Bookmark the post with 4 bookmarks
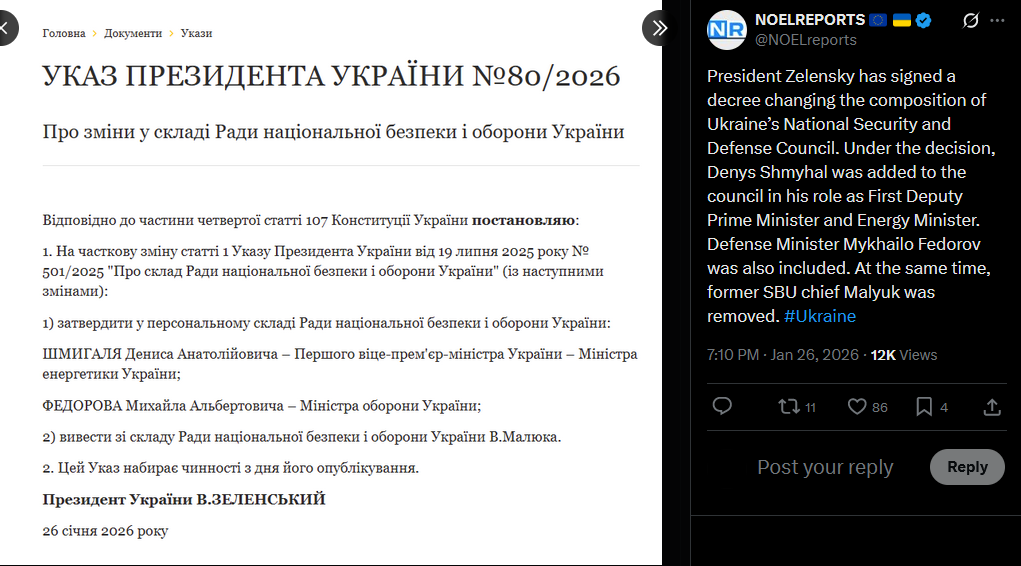 pyautogui.click(x=931, y=407)
